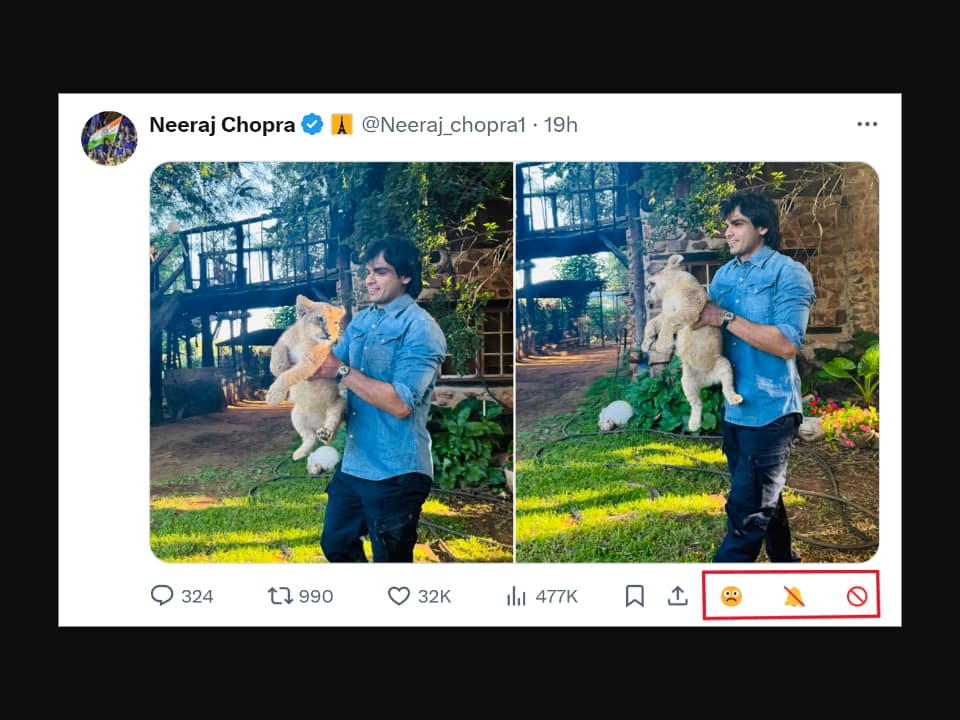Click the red circle-slash block icon
Viewport: 960px width, 720px height.
(x=856, y=596)
